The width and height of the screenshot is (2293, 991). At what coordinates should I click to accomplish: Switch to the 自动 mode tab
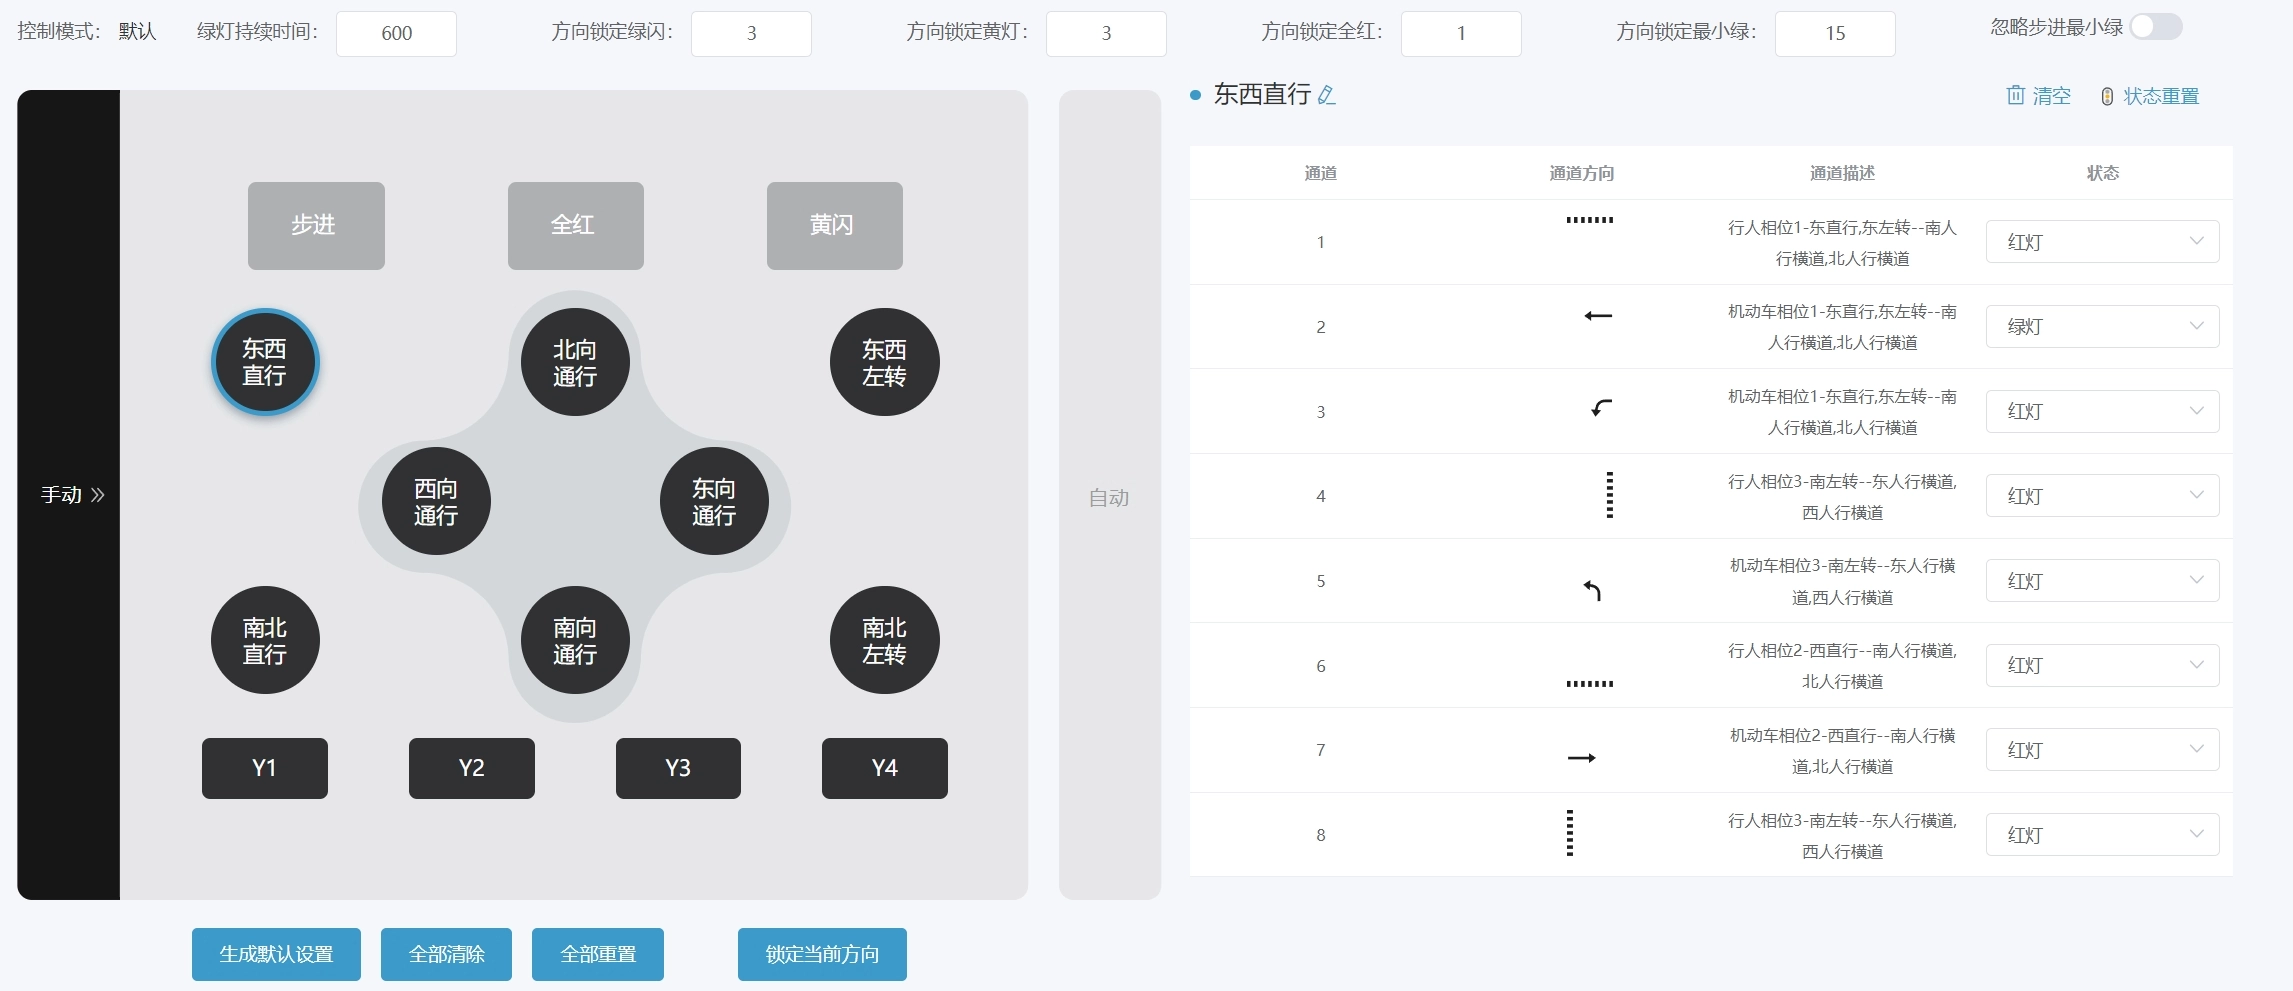[1109, 496]
